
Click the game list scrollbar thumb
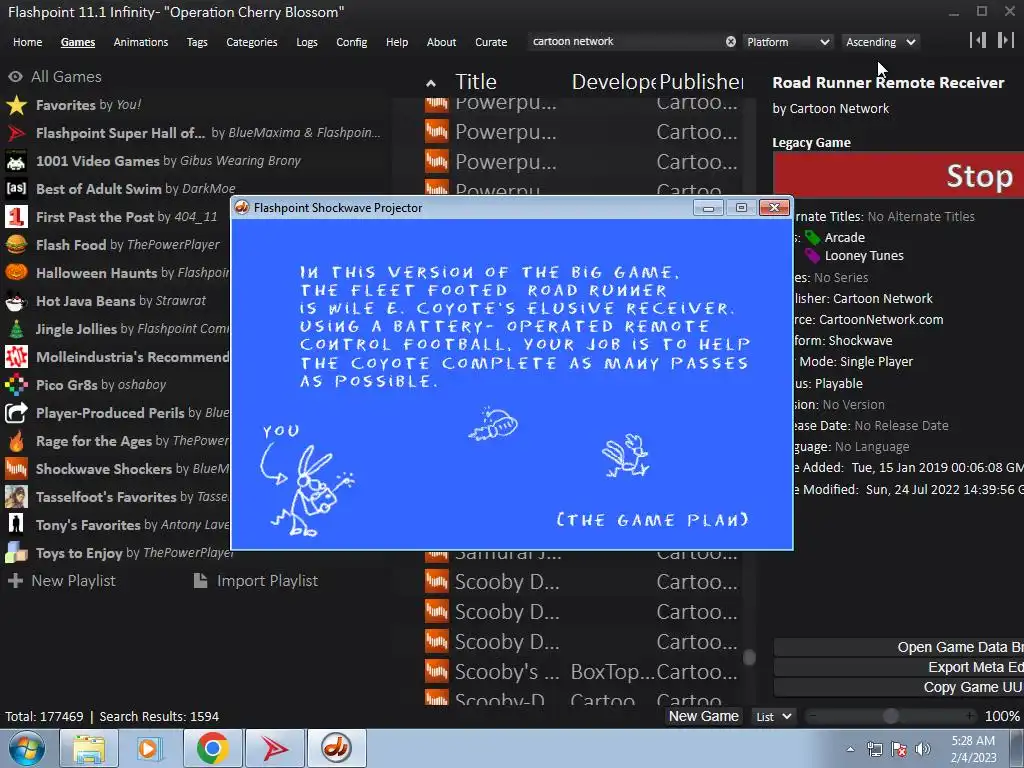click(750, 657)
